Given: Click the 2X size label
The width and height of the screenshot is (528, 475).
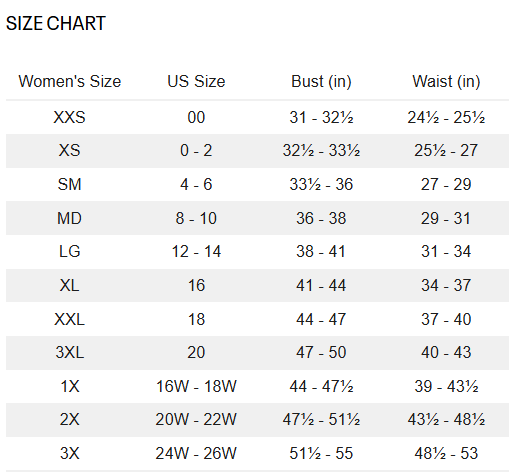Looking at the screenshot, I should 70,419.
